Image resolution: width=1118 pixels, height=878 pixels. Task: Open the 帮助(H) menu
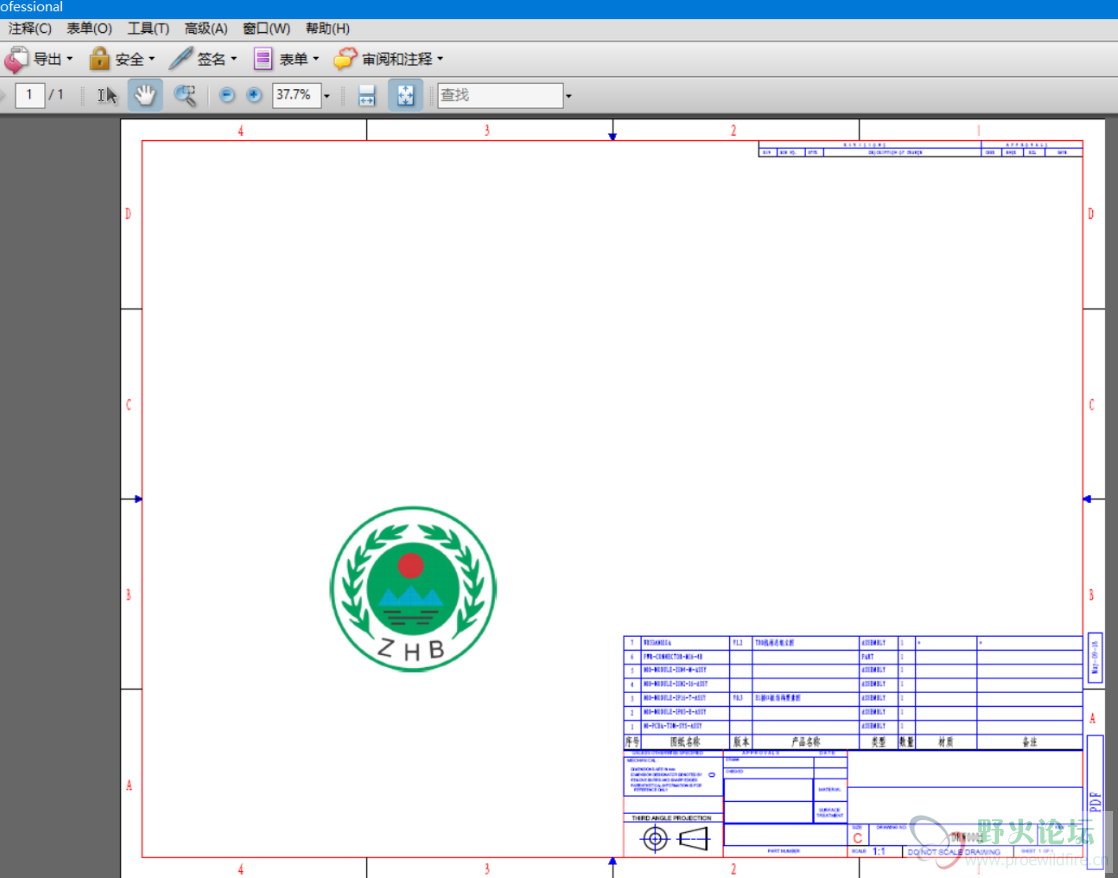pos(327,29)
